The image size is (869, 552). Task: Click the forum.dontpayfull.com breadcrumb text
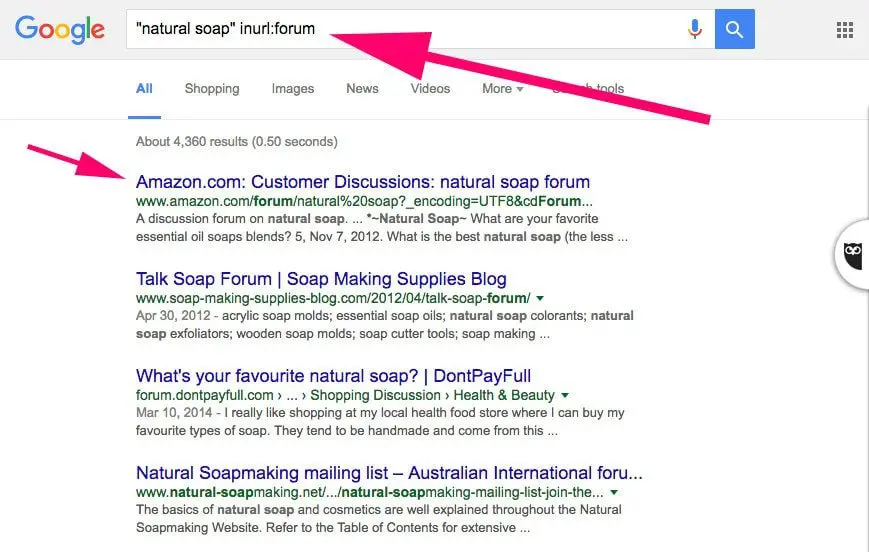(x=345, y=395)
